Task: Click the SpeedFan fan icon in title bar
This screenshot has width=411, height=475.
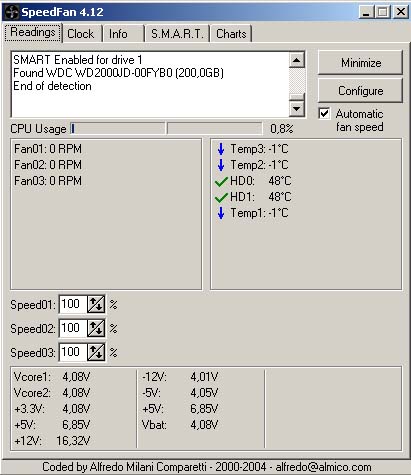Action: (11, 12)
